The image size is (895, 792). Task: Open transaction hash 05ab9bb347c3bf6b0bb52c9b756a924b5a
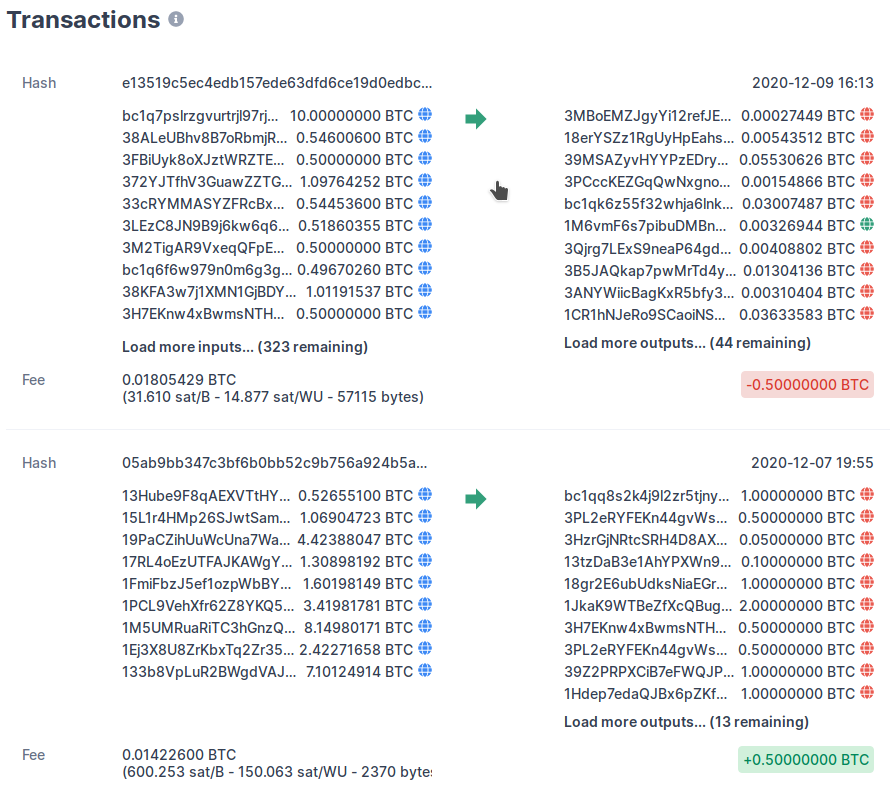(x=275, y=463)
